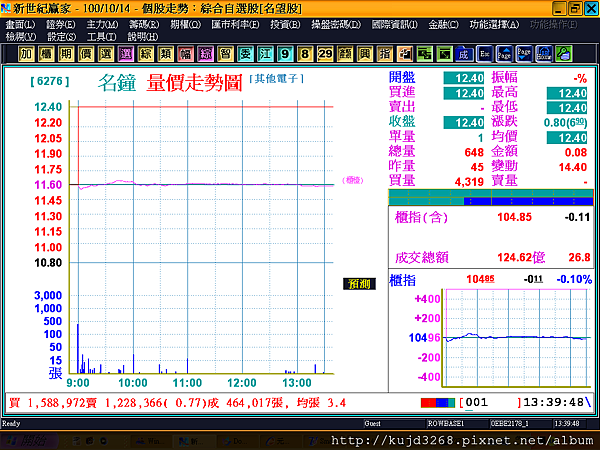Screen dimensions: 600x450
Task: Open the 匯市利率(F) menu
Action: (x=235, y=25)
